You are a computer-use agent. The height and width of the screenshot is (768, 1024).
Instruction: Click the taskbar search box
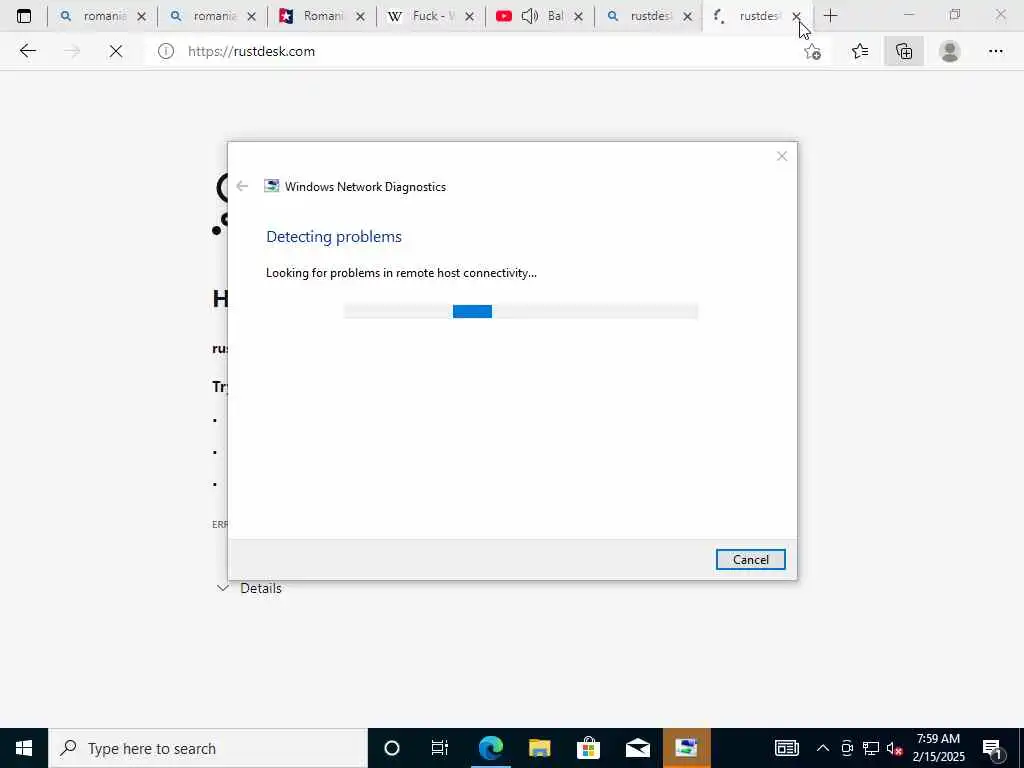208,748
